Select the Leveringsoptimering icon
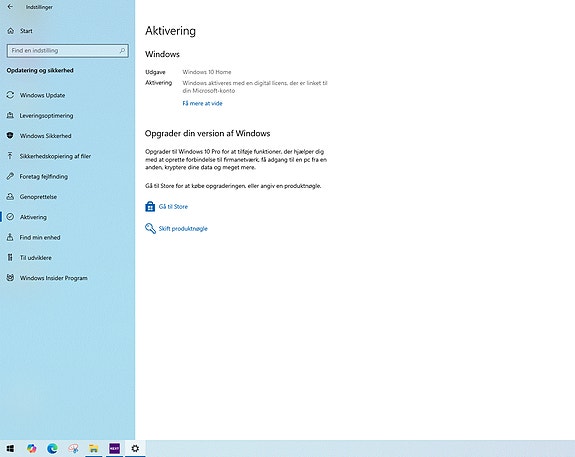The image size is (575, 457). point(10,116)
